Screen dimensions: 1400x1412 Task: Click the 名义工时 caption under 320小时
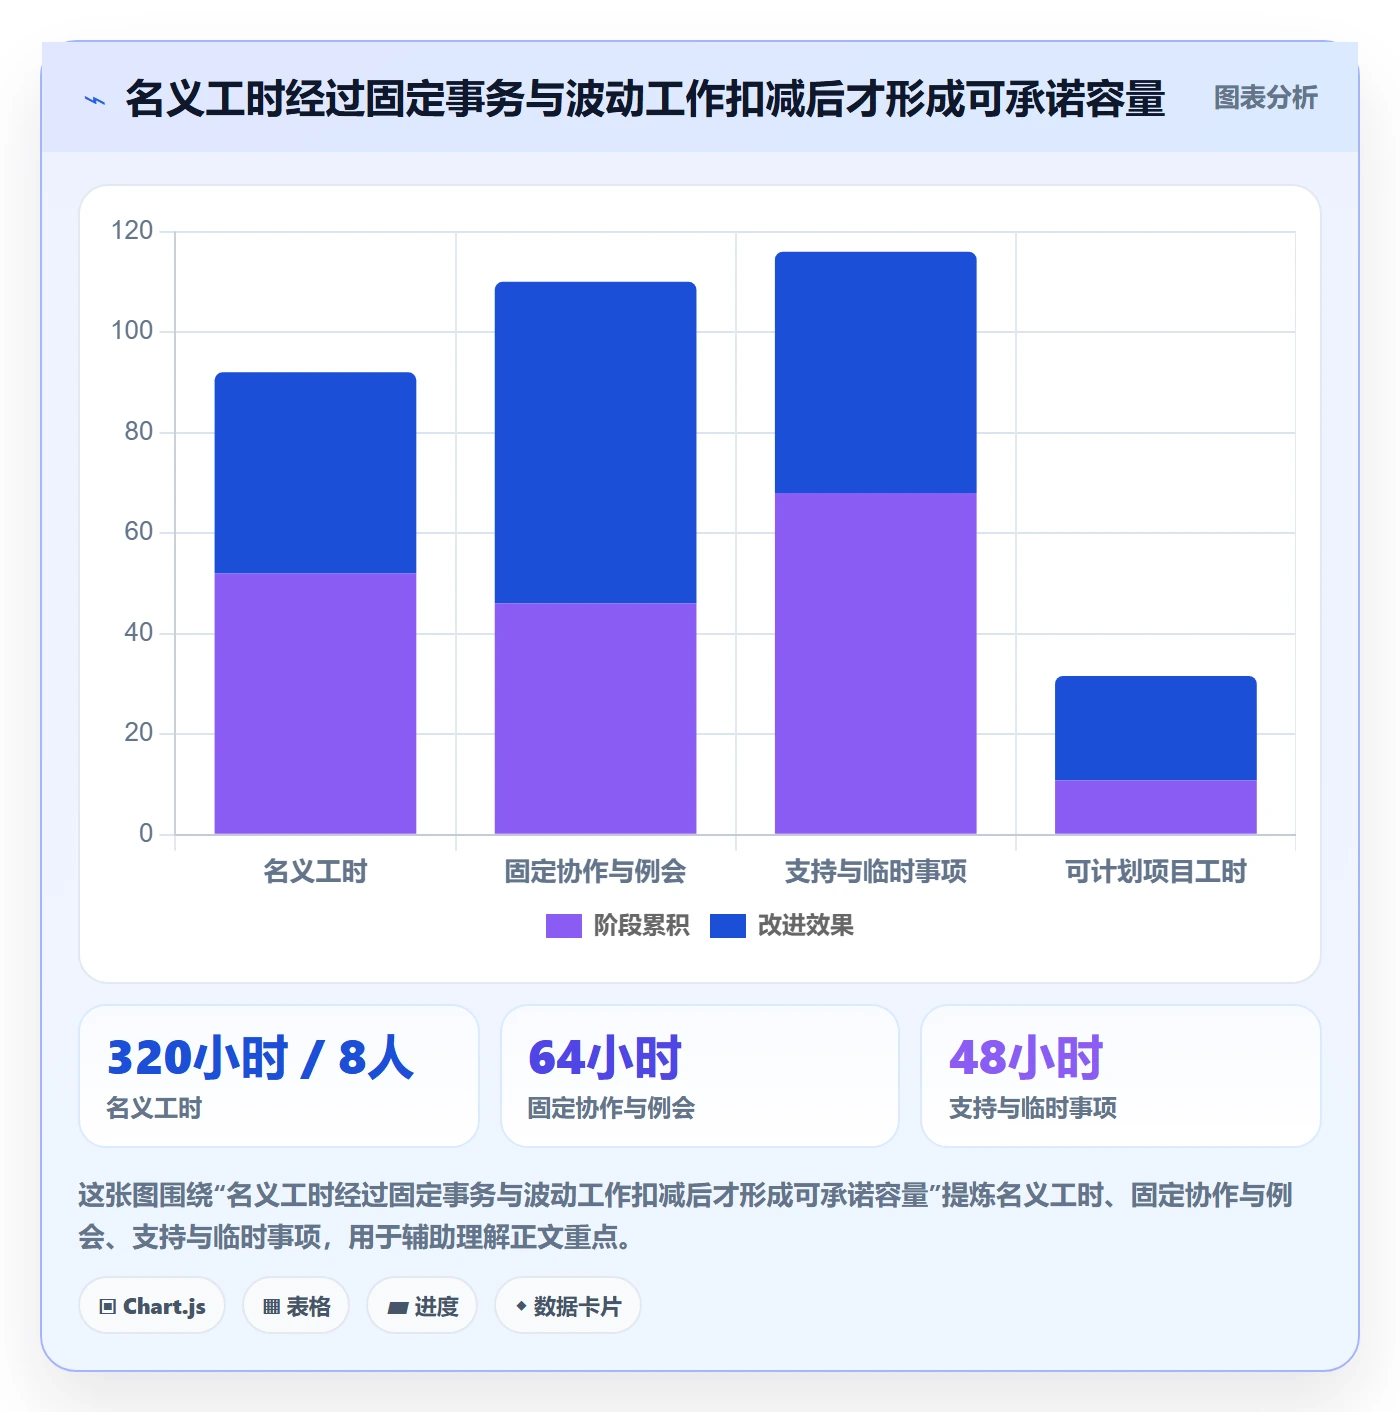[x=154, y=1108]
